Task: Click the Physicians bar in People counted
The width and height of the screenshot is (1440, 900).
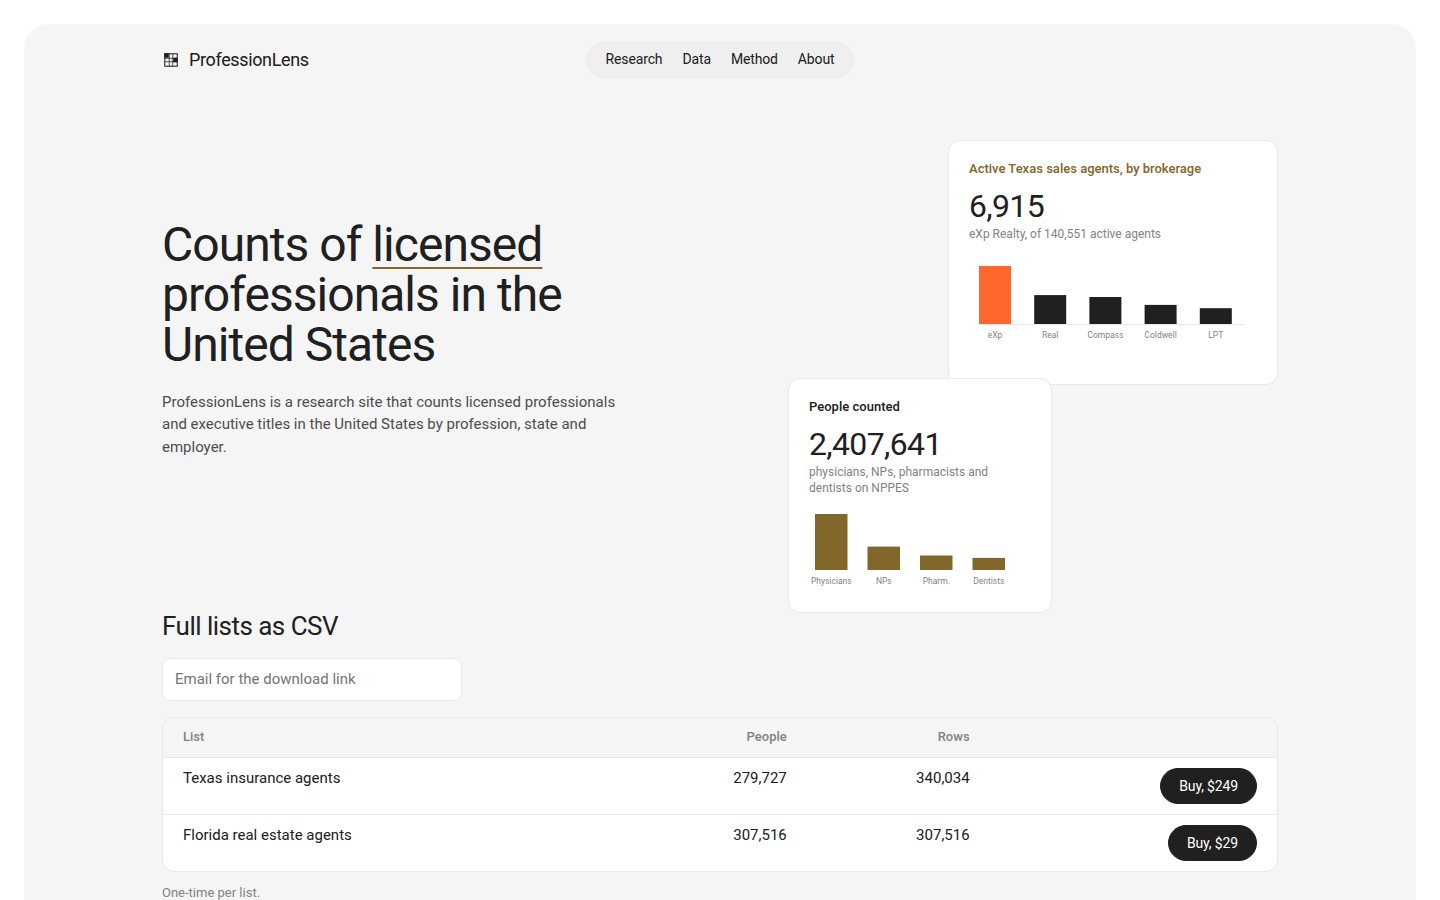Action: coord(831,542)
